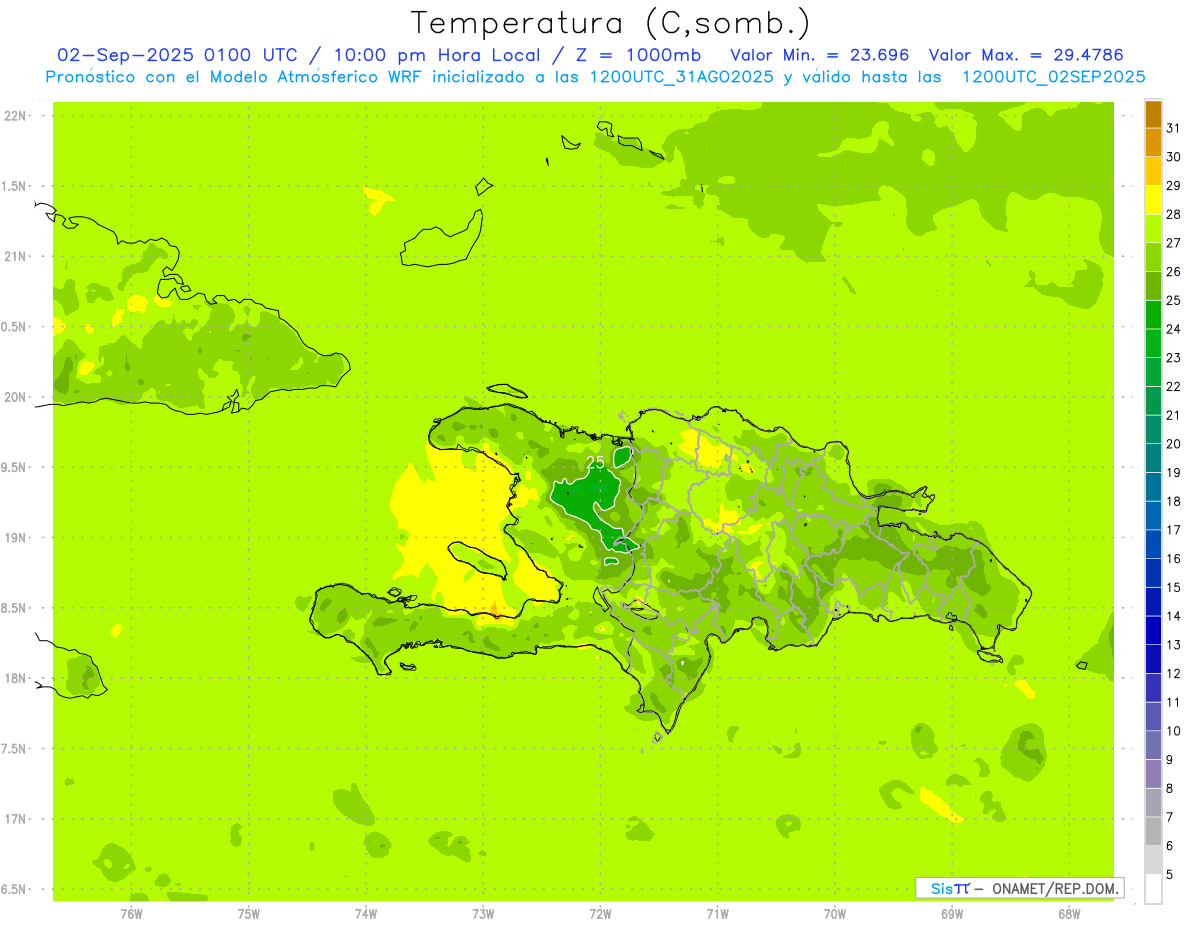Screen dimensions: 1200x927
Task: Click the legend value '27'
Action: click(1173, 243)
